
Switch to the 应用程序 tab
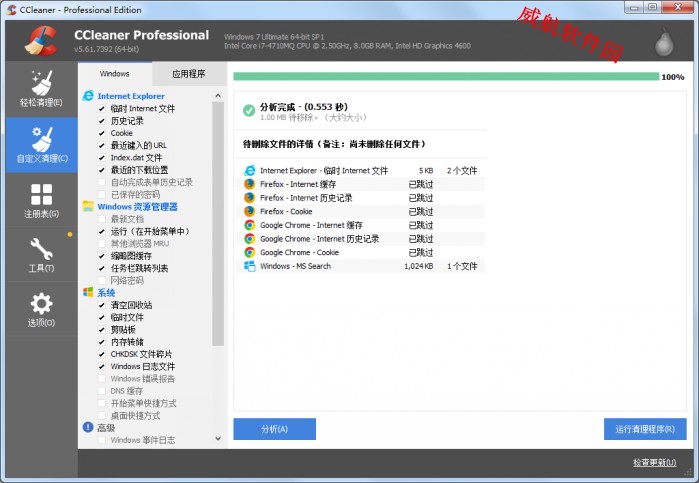(x=189, y=74)
